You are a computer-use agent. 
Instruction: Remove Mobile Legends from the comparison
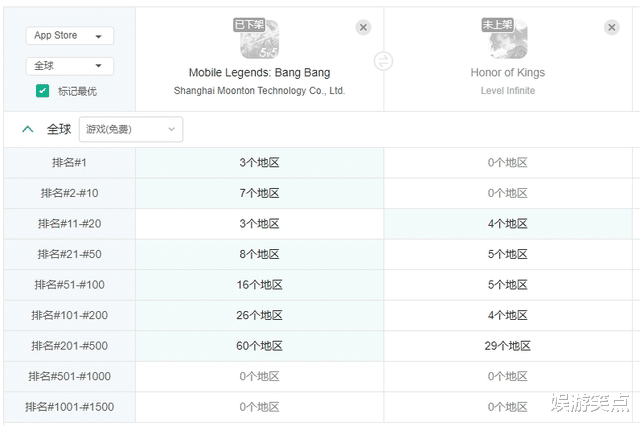tap(363, 27)
